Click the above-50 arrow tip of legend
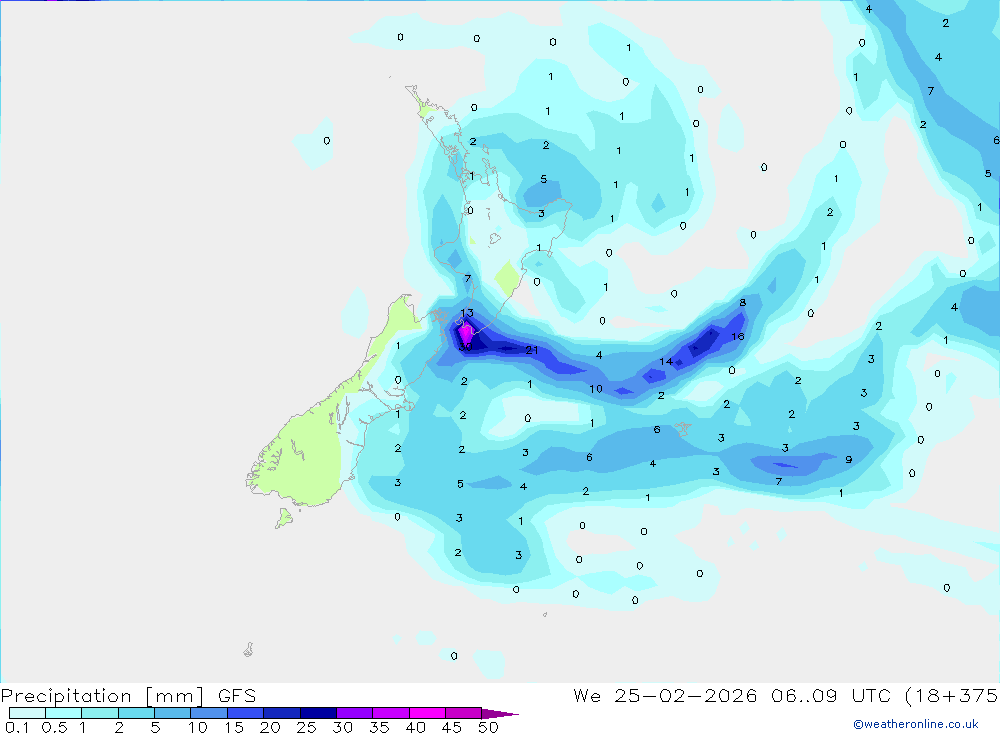The width and height of the screenshot is (1000, 733). coord(499,714)
